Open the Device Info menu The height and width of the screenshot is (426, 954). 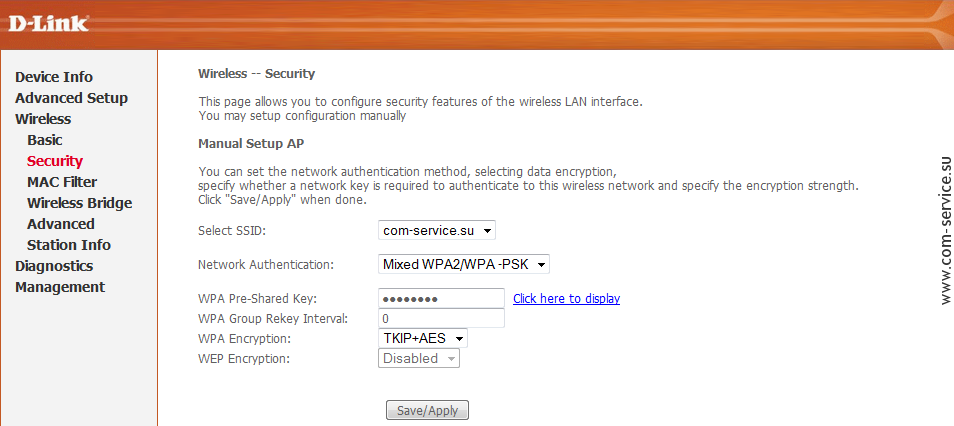54,77
